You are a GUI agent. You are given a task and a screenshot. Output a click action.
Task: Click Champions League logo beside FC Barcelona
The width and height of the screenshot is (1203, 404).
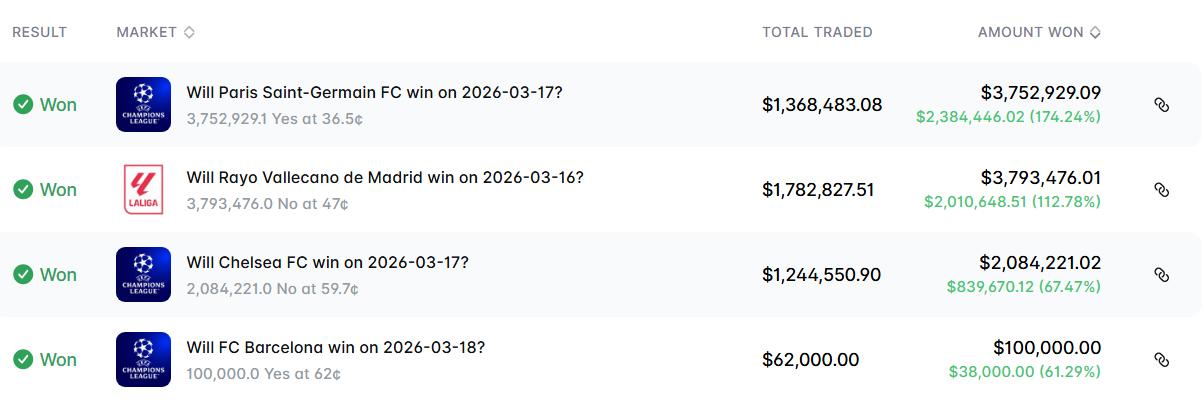(x=144, y=359)
